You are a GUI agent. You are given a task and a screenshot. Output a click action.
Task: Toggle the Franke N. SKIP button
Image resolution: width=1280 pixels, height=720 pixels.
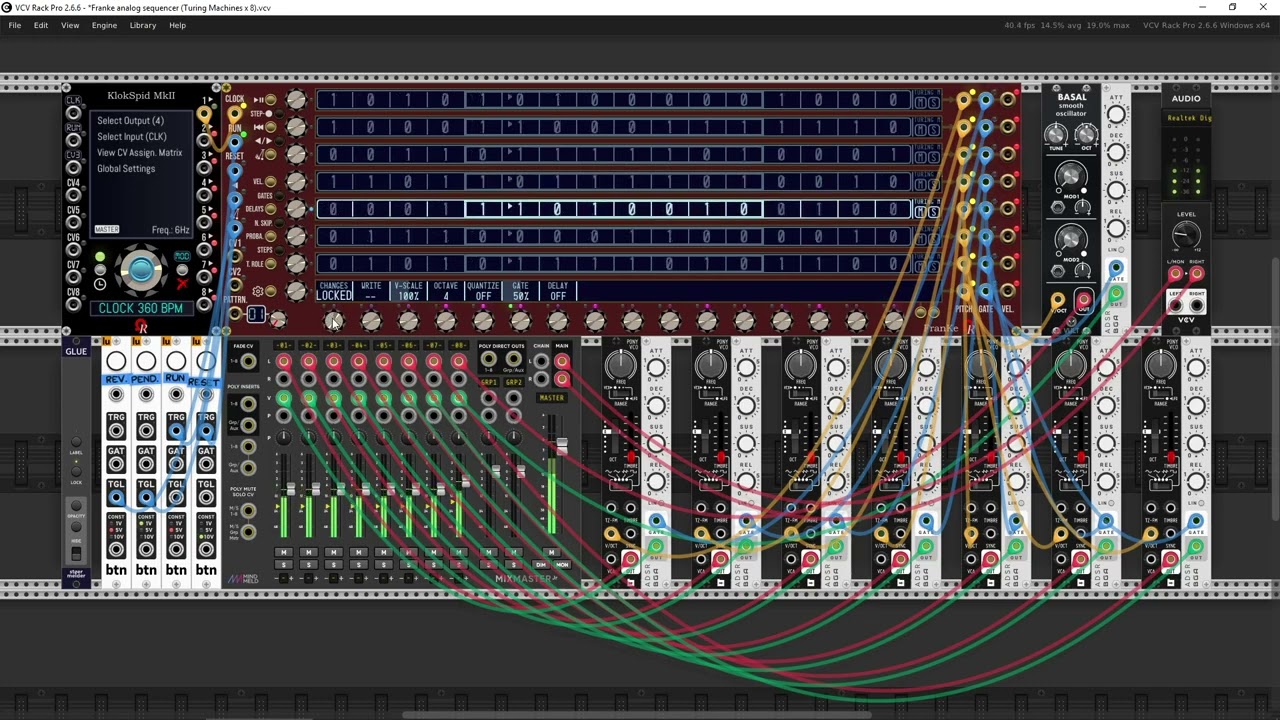(x=280, y=222)
